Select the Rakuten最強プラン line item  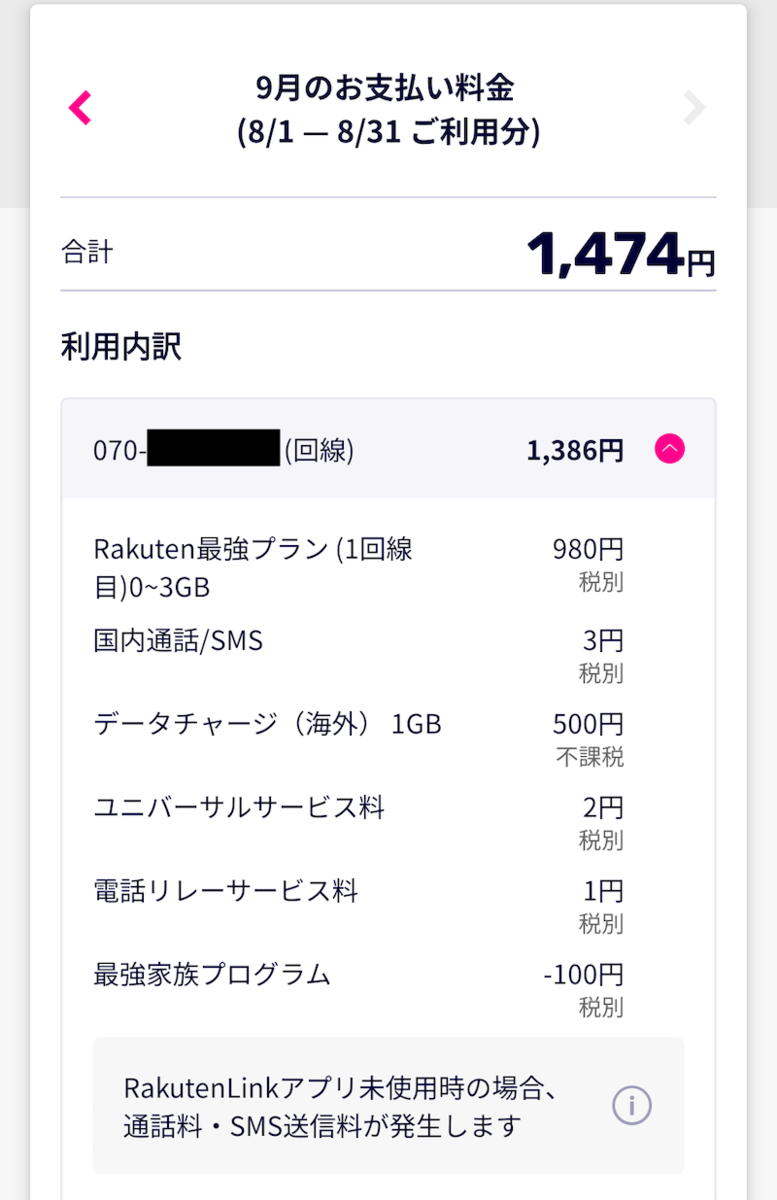253,567
